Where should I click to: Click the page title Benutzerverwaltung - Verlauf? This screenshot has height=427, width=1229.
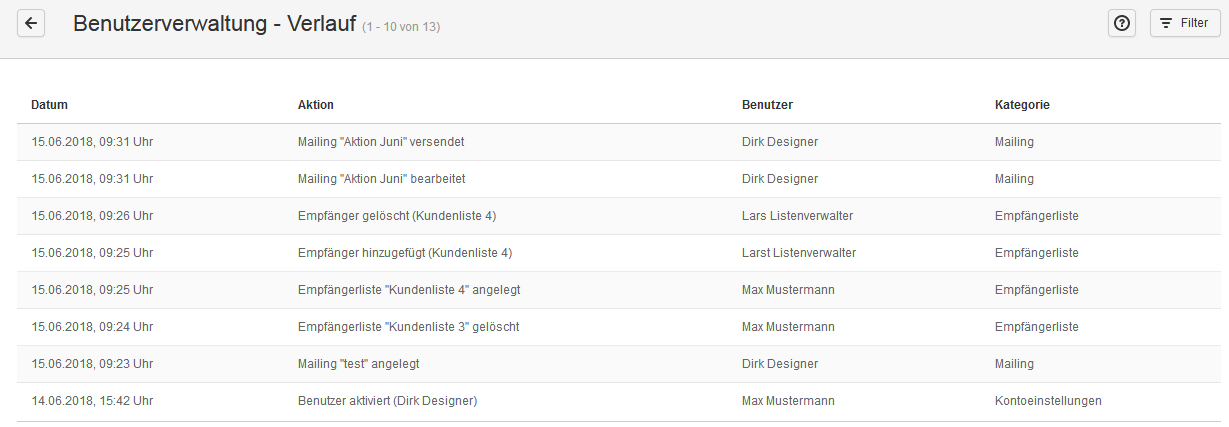click(215, 23)
